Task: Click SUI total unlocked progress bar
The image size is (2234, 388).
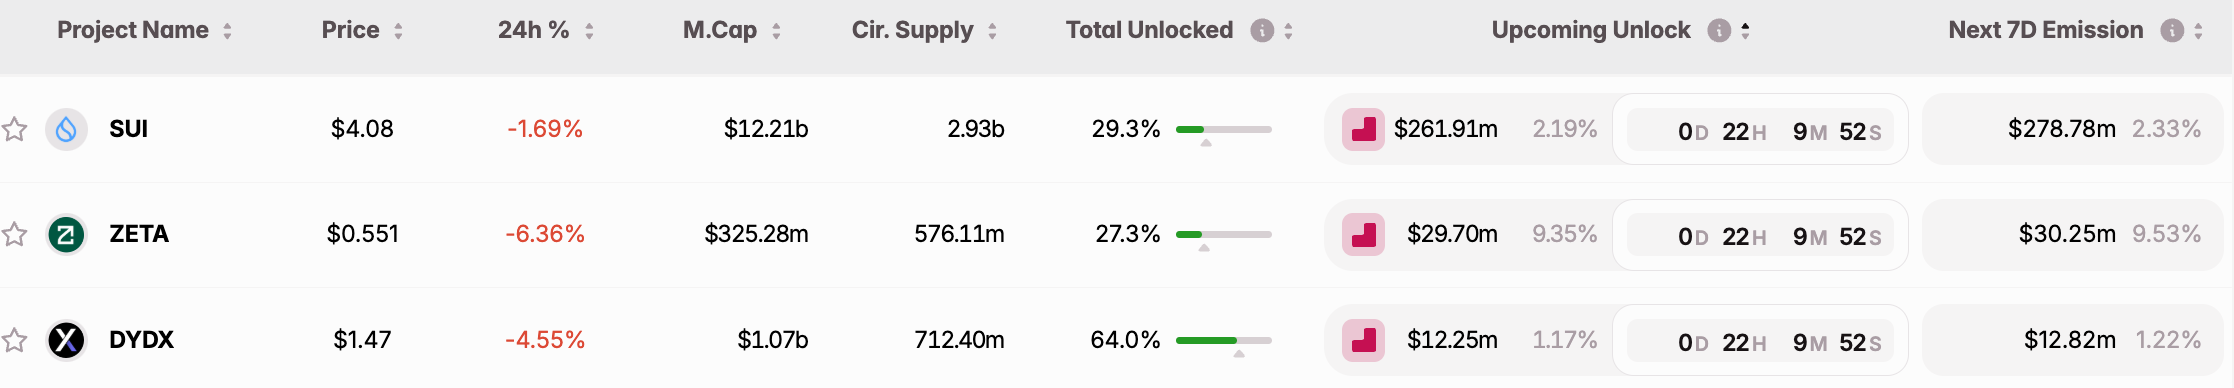Action: pyautogui.click(x=1224, y=130)
